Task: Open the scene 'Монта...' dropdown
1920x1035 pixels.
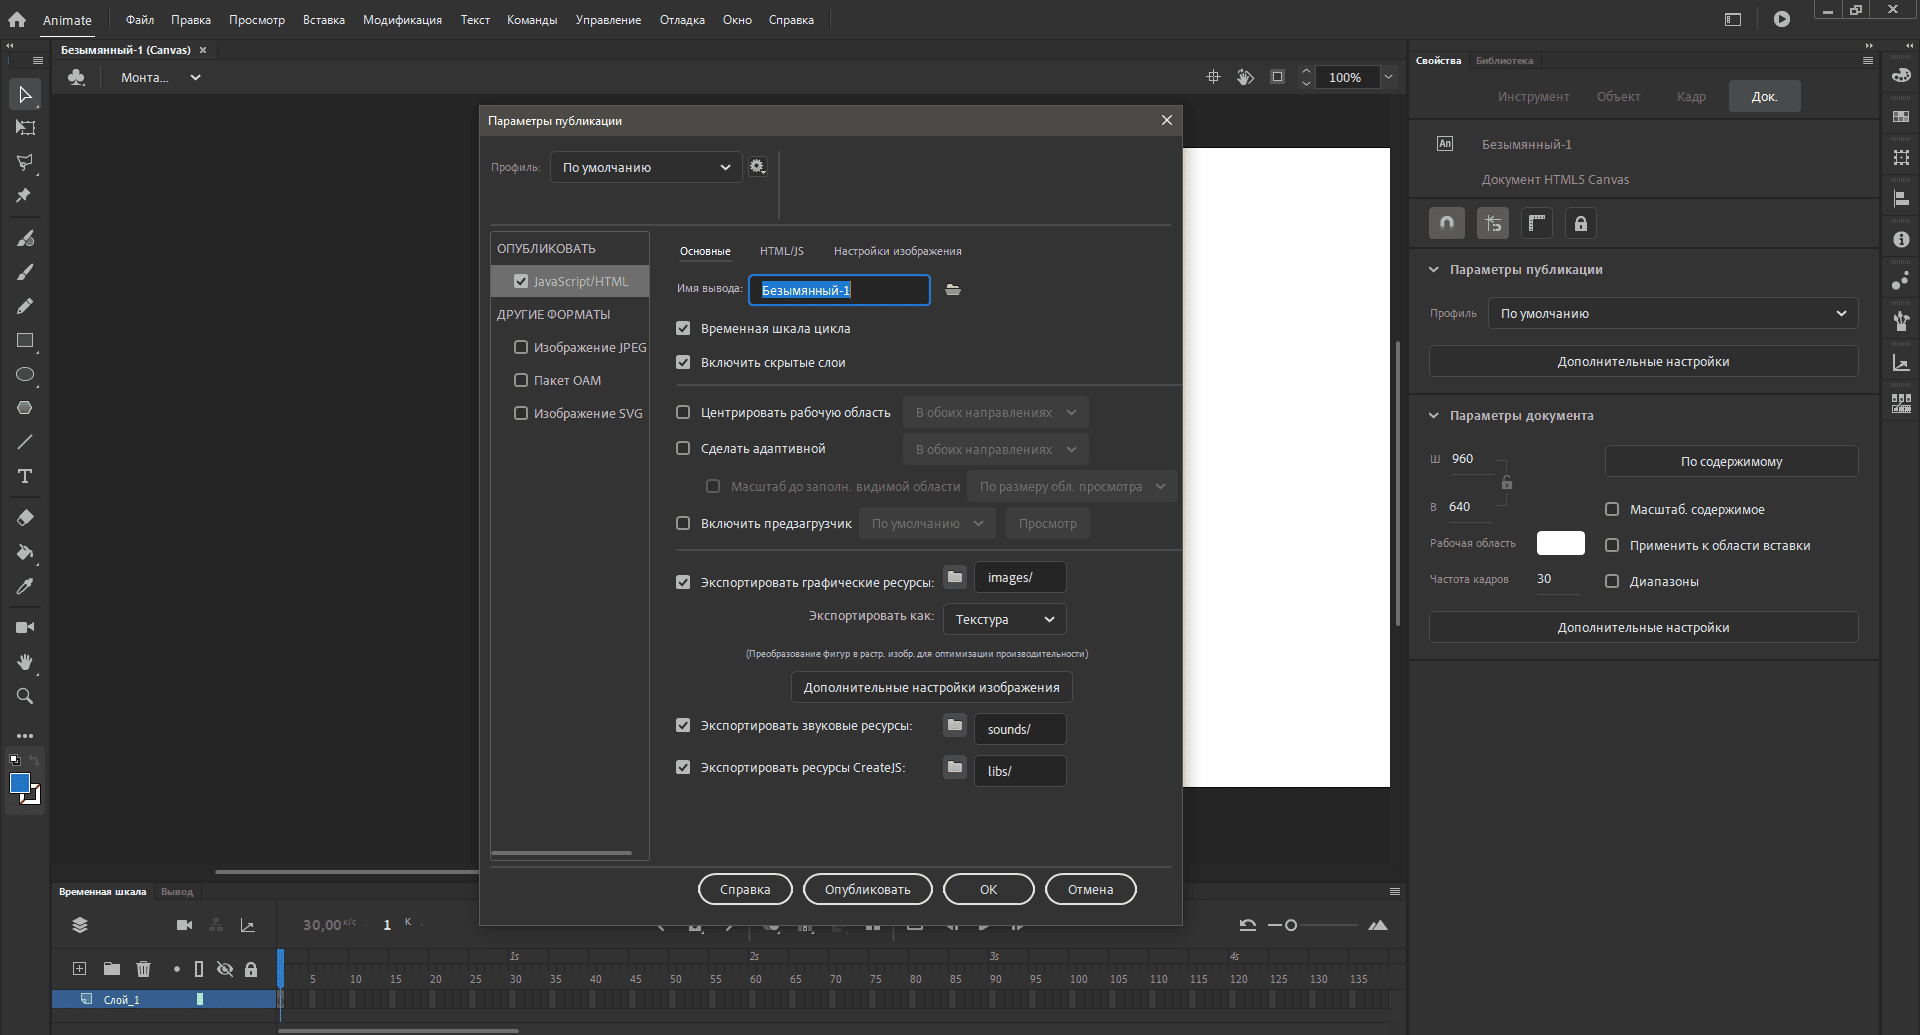Action: (x=161, y=77)
